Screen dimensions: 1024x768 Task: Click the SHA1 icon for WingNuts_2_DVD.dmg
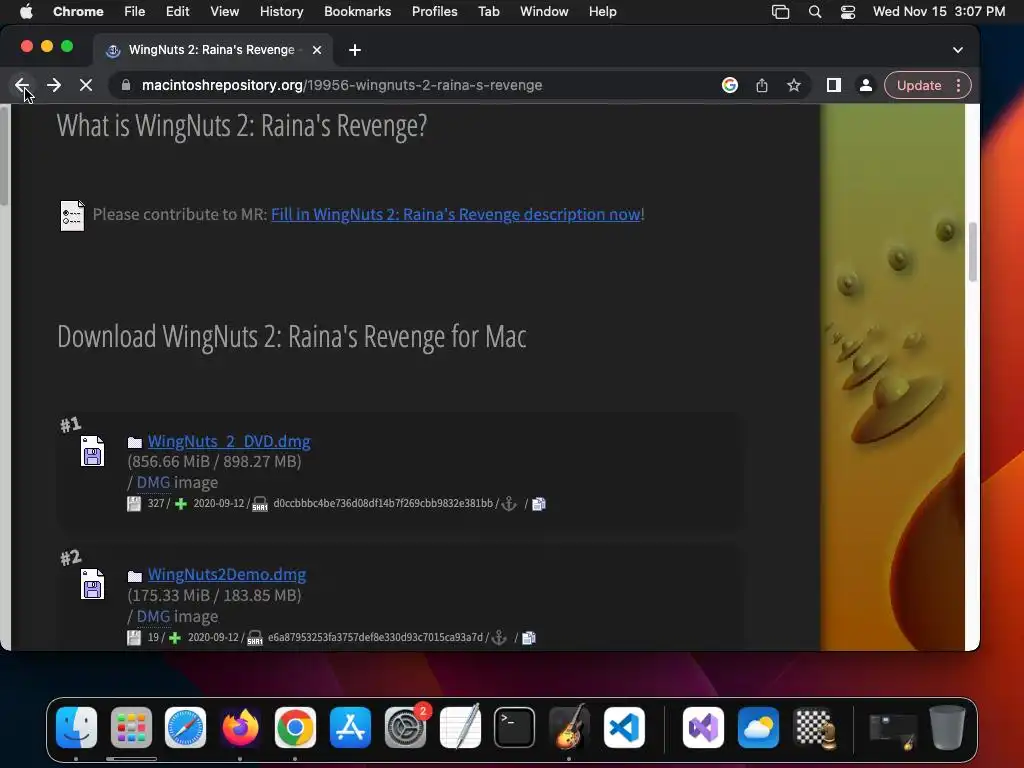click(260, 504)
